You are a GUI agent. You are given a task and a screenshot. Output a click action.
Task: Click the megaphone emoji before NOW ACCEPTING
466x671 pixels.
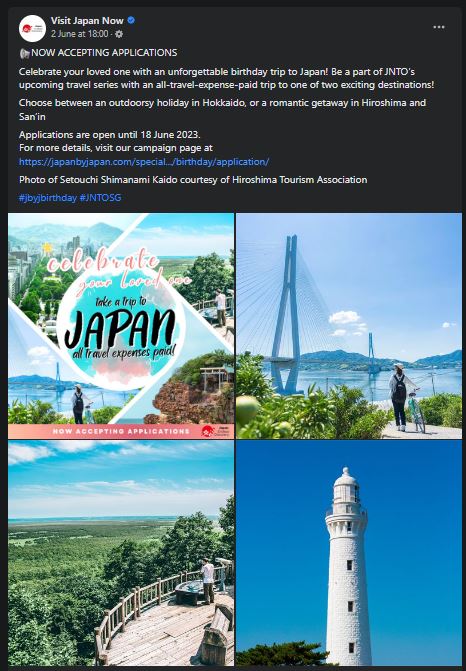(24, 53)
